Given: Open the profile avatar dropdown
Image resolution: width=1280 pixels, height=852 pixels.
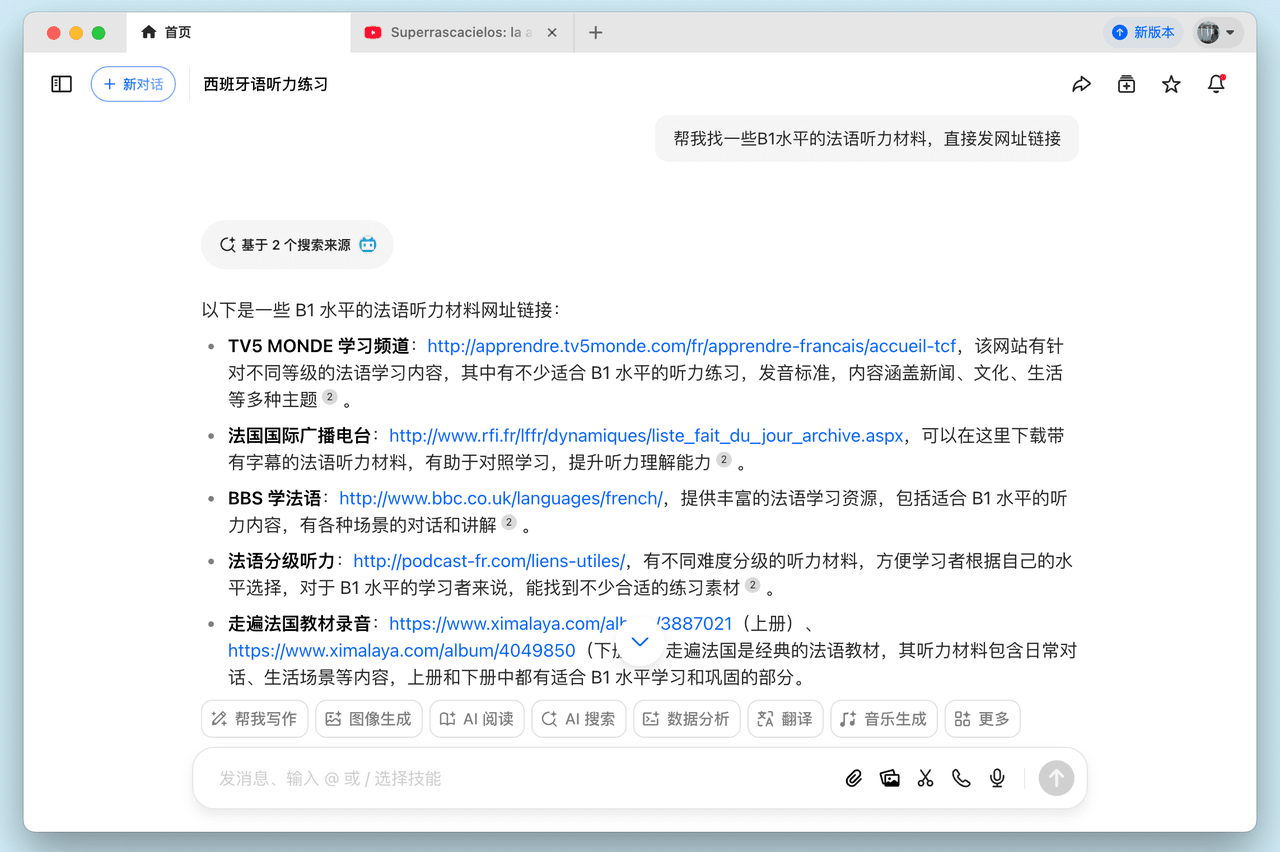Looking at the screenshot, I should point(1216,33).
